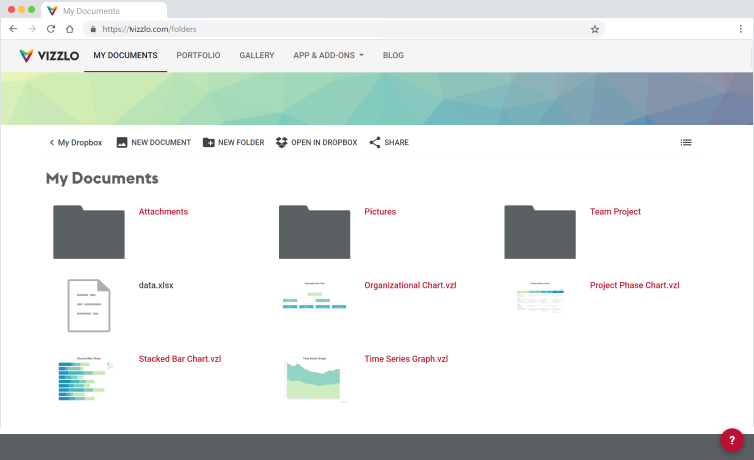Go back with browser back arrow

[13, 29]
